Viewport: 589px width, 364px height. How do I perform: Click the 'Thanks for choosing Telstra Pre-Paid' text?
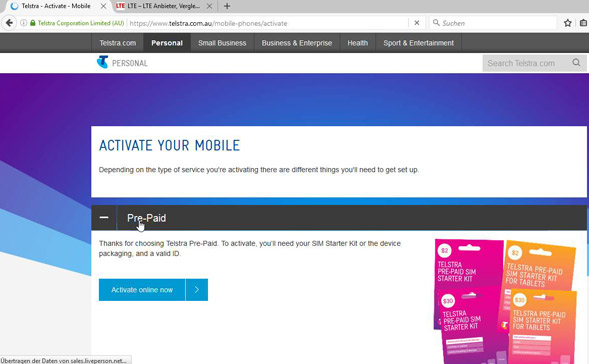[250, 248]
